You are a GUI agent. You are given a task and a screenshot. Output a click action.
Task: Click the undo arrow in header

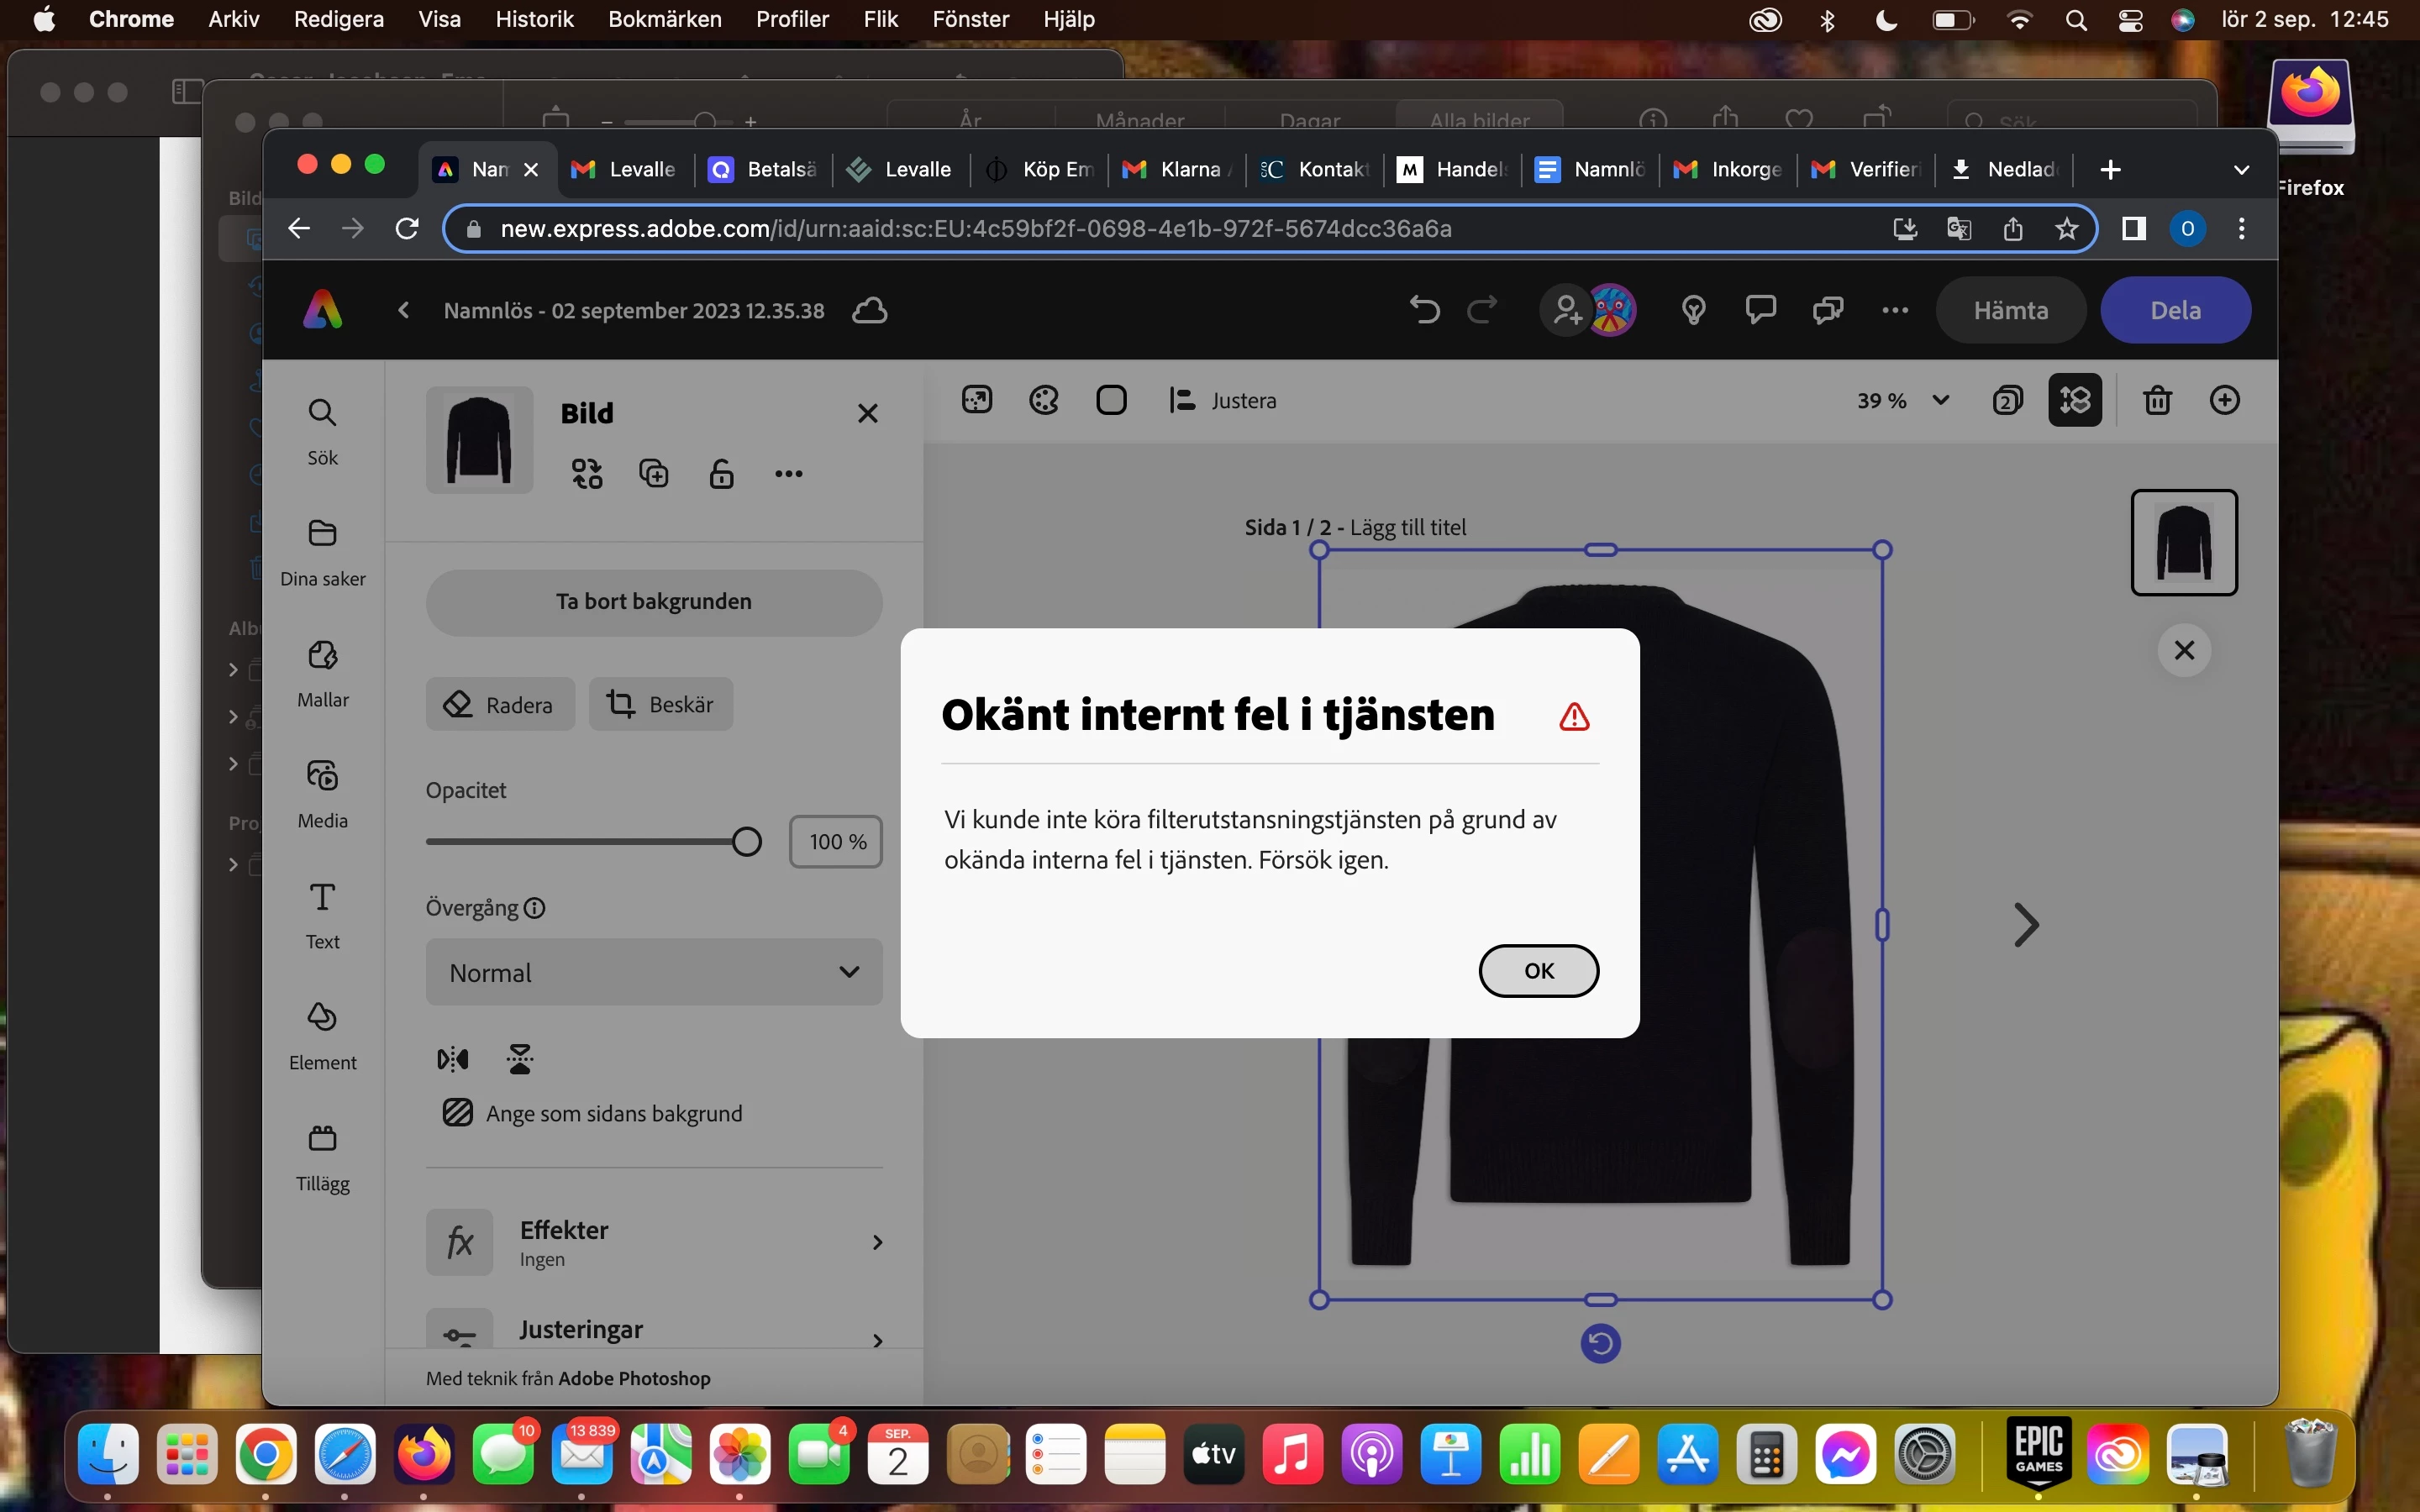(1424, 310)
